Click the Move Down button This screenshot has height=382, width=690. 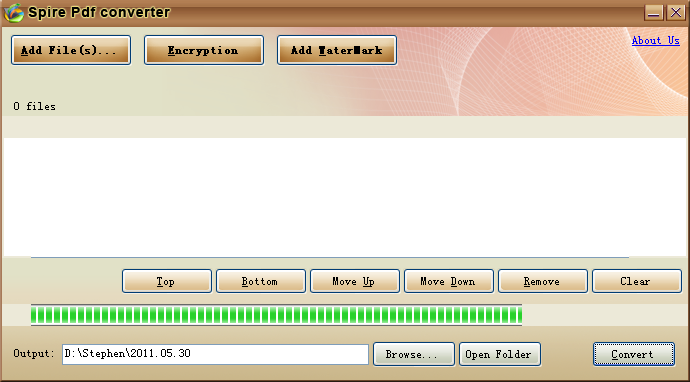pos(449,281)
